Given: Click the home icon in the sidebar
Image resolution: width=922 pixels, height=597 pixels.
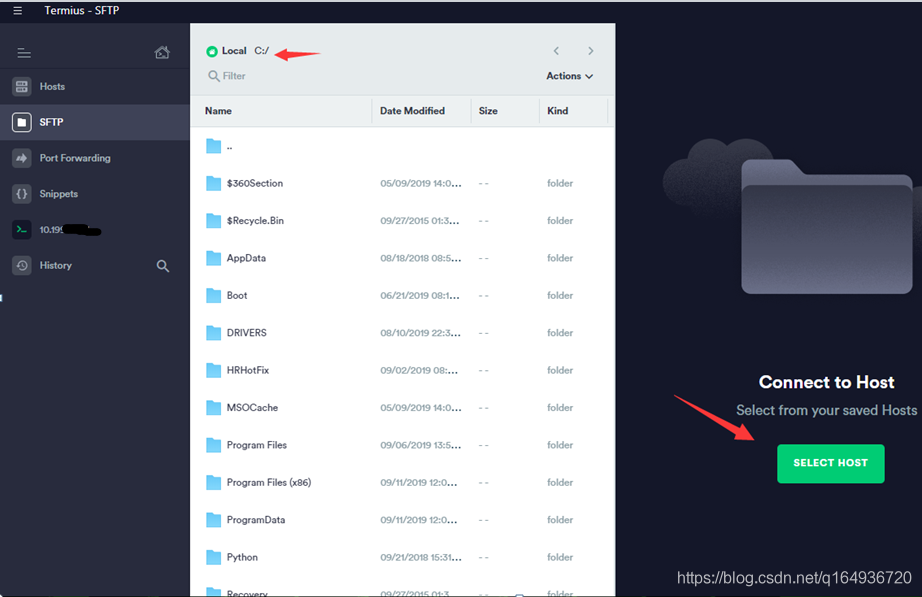Looking at the screenshot, I should 162,52.
